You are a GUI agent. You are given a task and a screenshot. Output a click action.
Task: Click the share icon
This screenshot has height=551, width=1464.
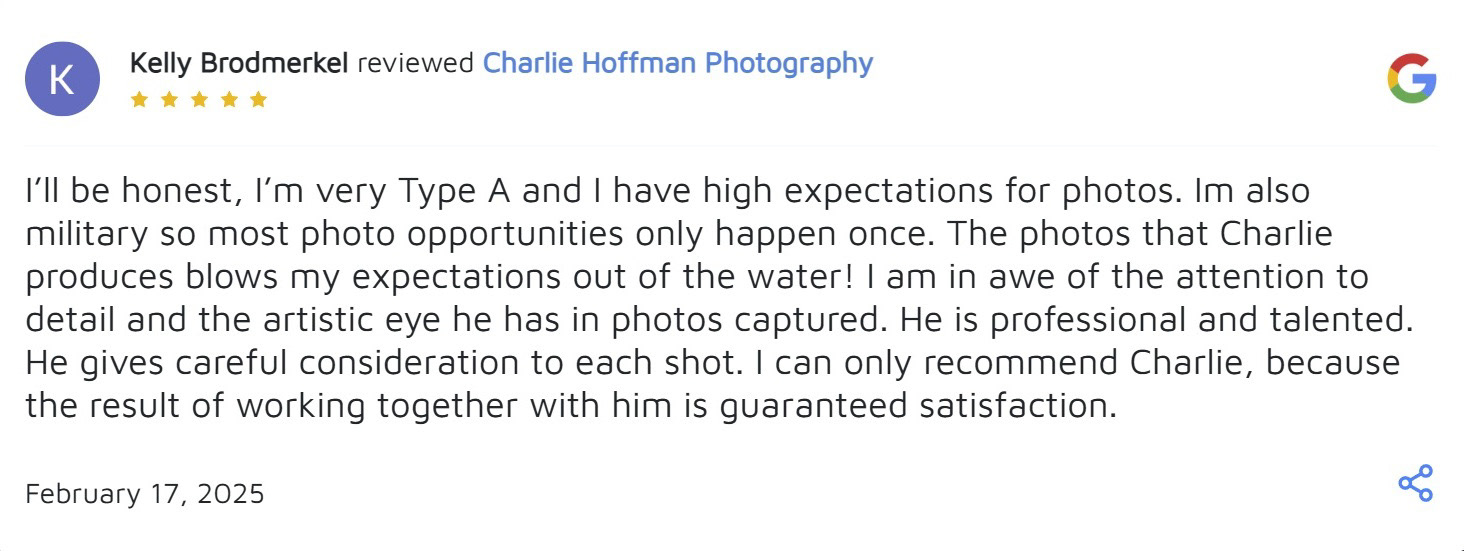click(x=1415, y=483)
